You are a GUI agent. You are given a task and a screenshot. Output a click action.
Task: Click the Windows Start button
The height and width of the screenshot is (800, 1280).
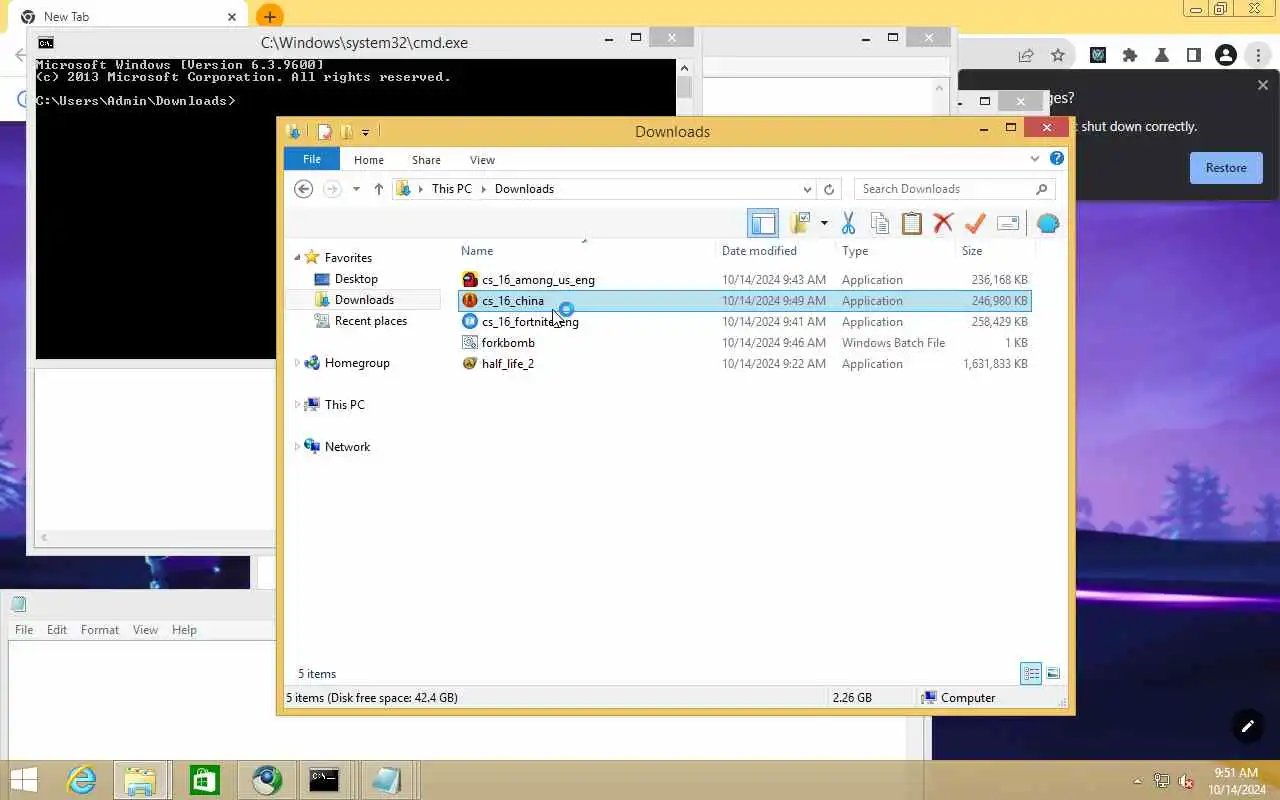click(x=23, y=780)
